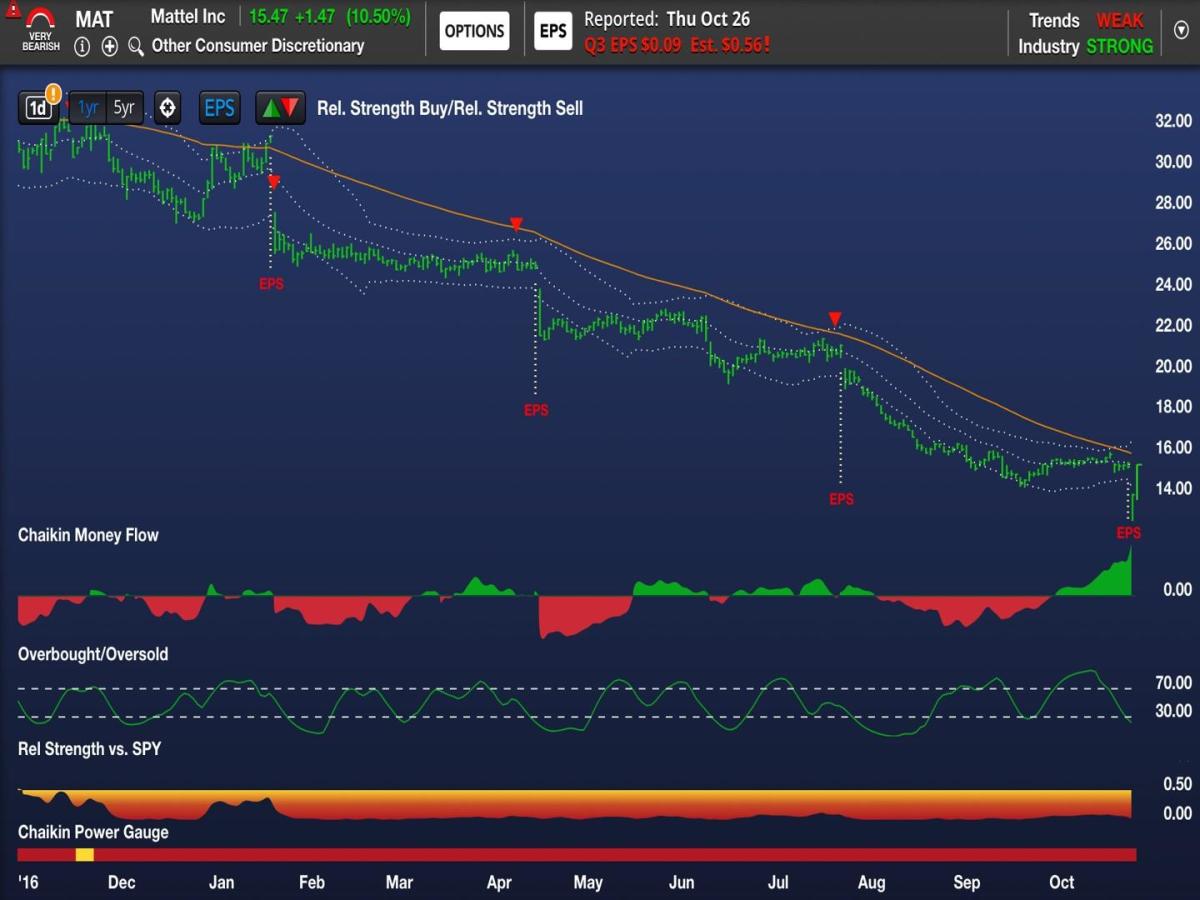This screenshot has height=900, width=1200.
Task: Click the magnifying glass search icon
Action: pos(136,46)
